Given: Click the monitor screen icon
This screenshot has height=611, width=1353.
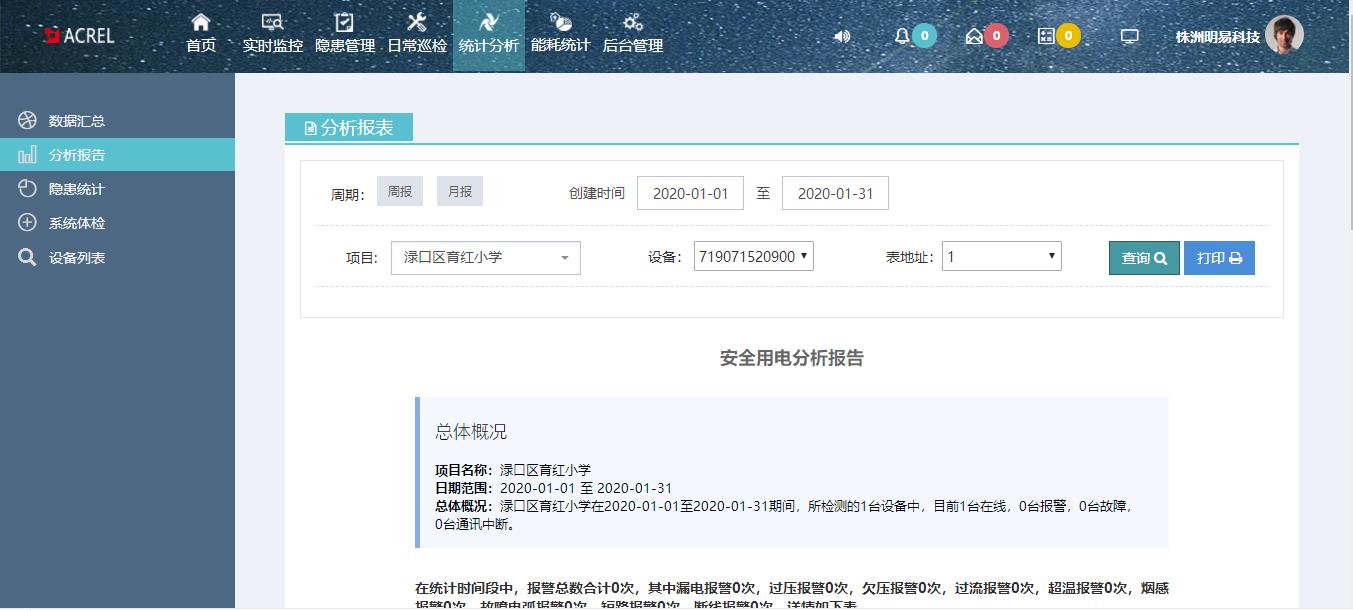Looking at the screenshot, I should point(1128,34).
